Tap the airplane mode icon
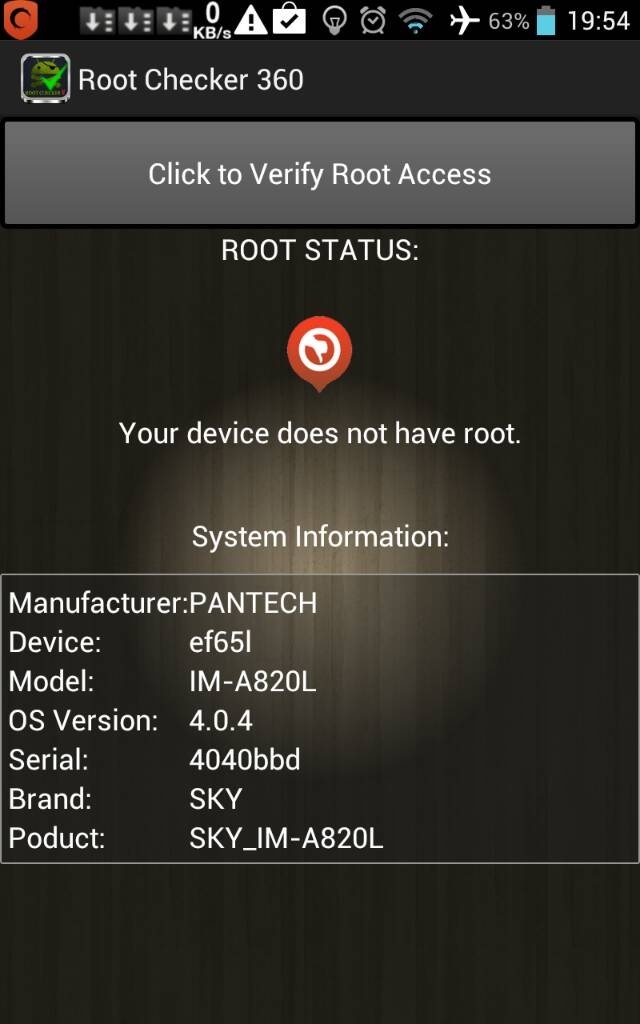The image size is (640, 1024). point(464,21)
